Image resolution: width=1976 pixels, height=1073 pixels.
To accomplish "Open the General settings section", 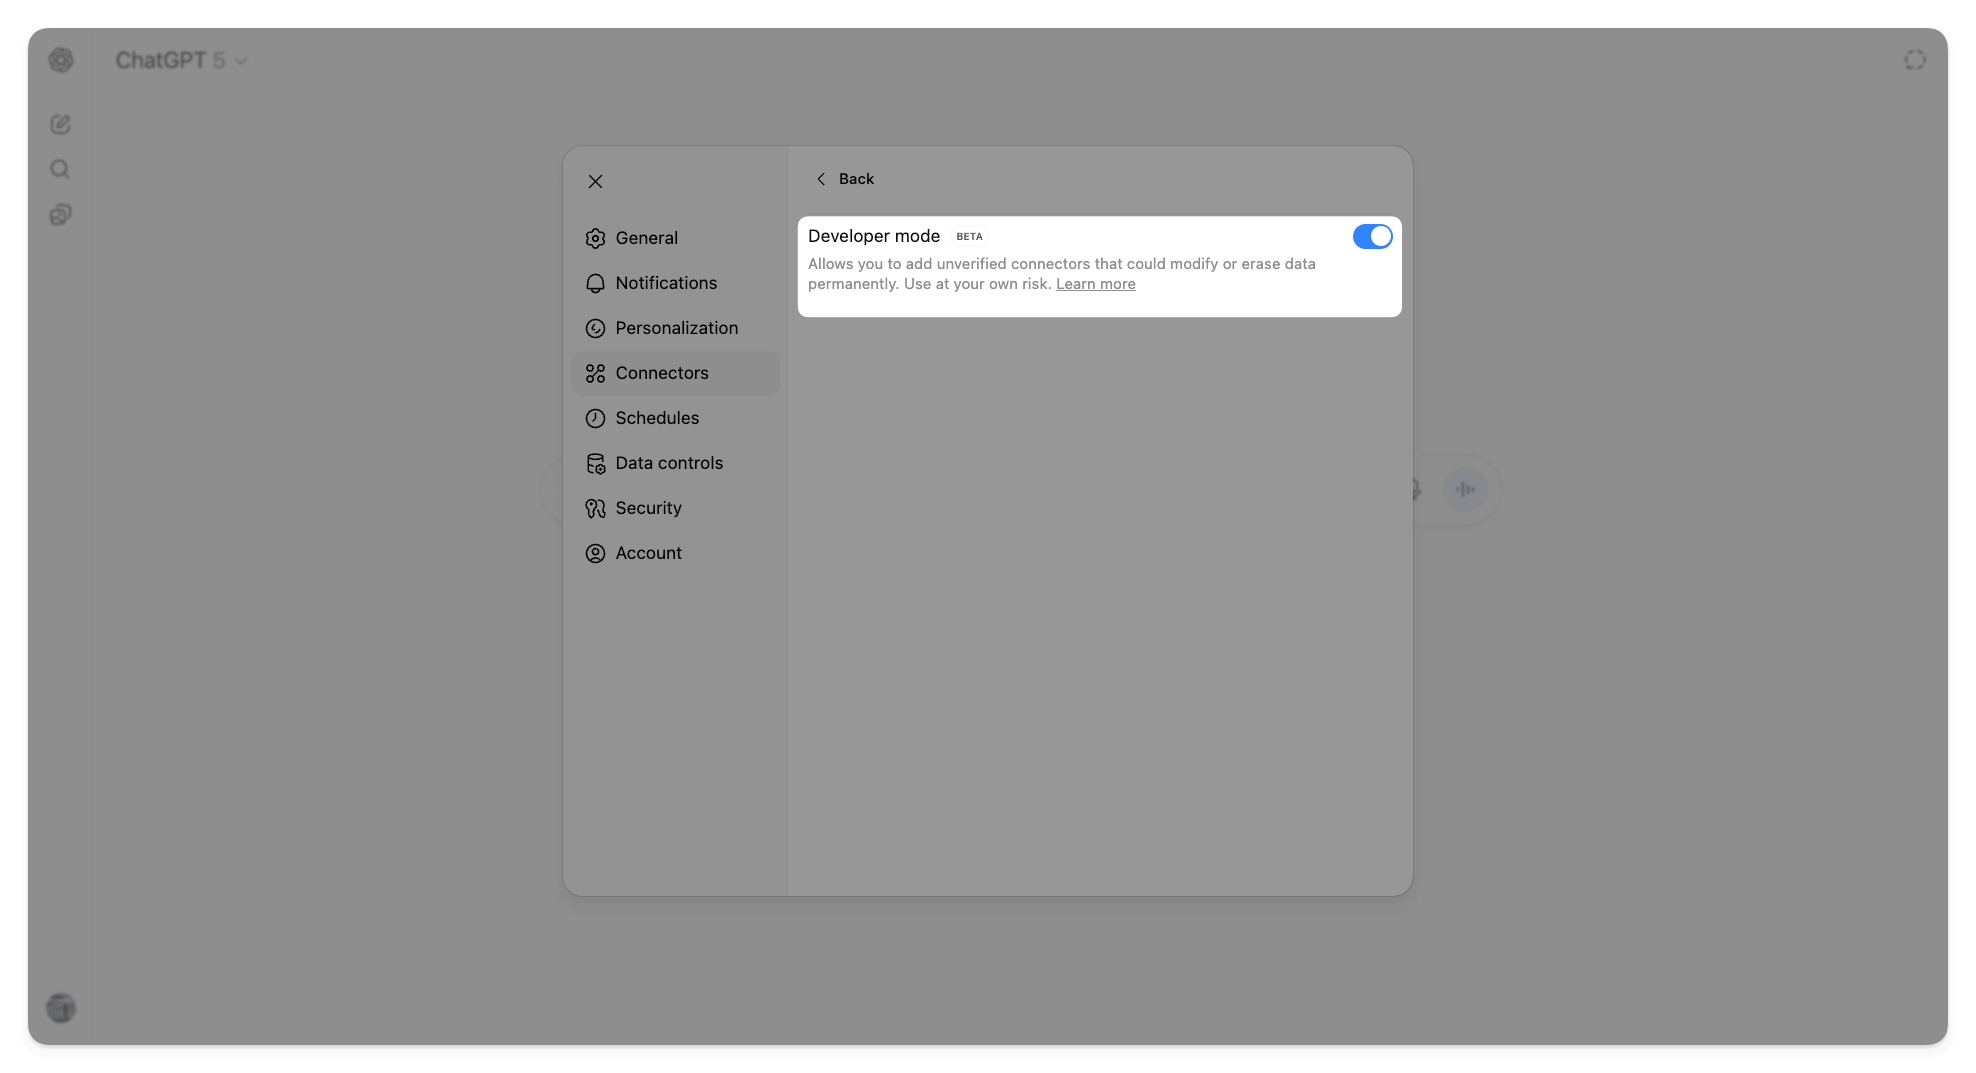I will pyautogui.click(x=646, y=237).
